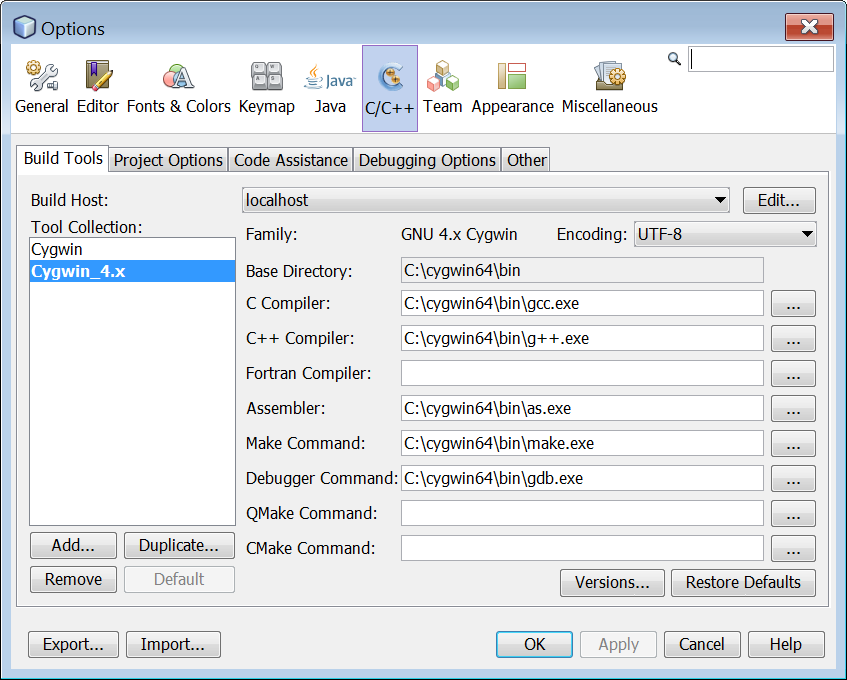Switch to the Code Assistance tab
Viewport: 847px width, 680px height.
click(x=291, y=160)
